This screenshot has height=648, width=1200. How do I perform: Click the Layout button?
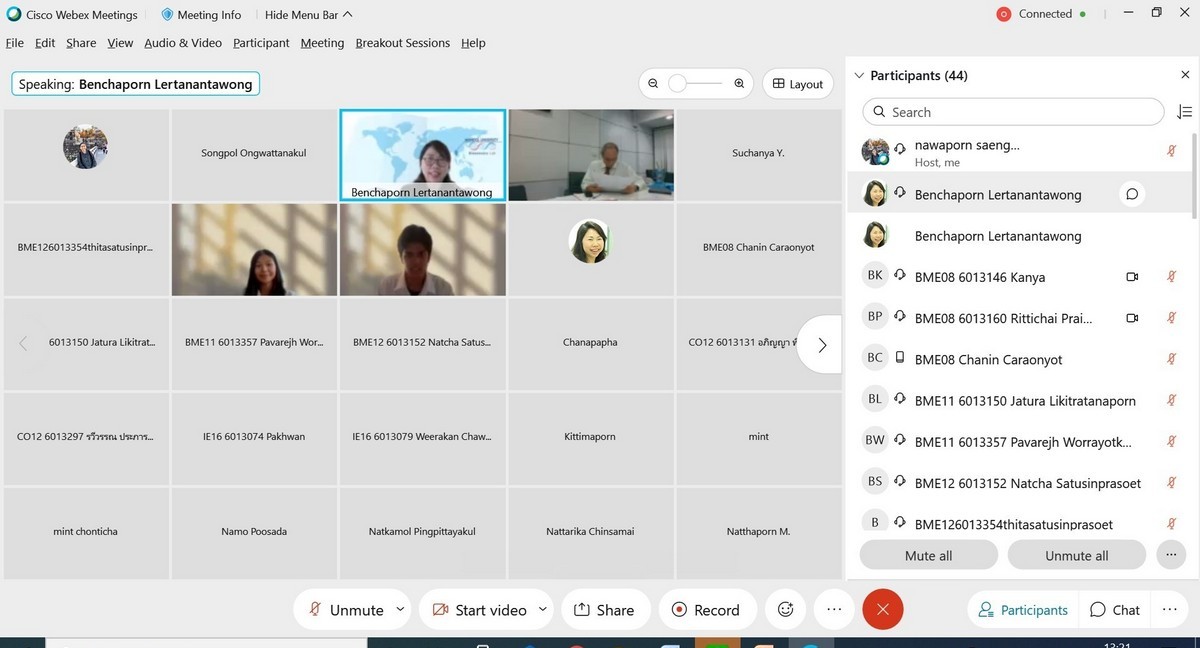(x=798, y=84)
